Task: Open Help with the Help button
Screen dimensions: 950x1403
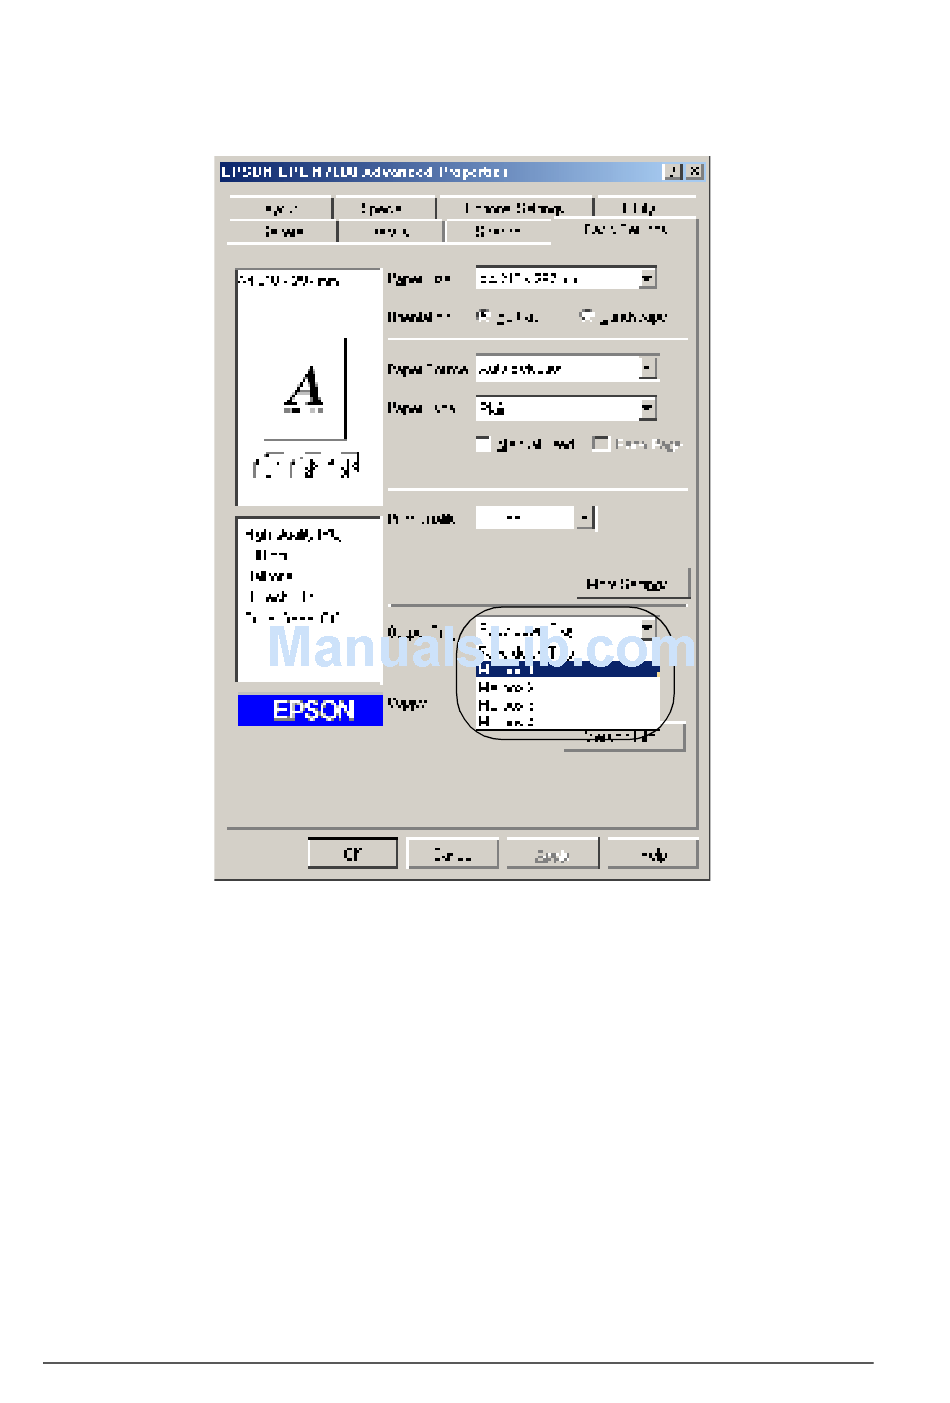Action: tap(653, 854)
